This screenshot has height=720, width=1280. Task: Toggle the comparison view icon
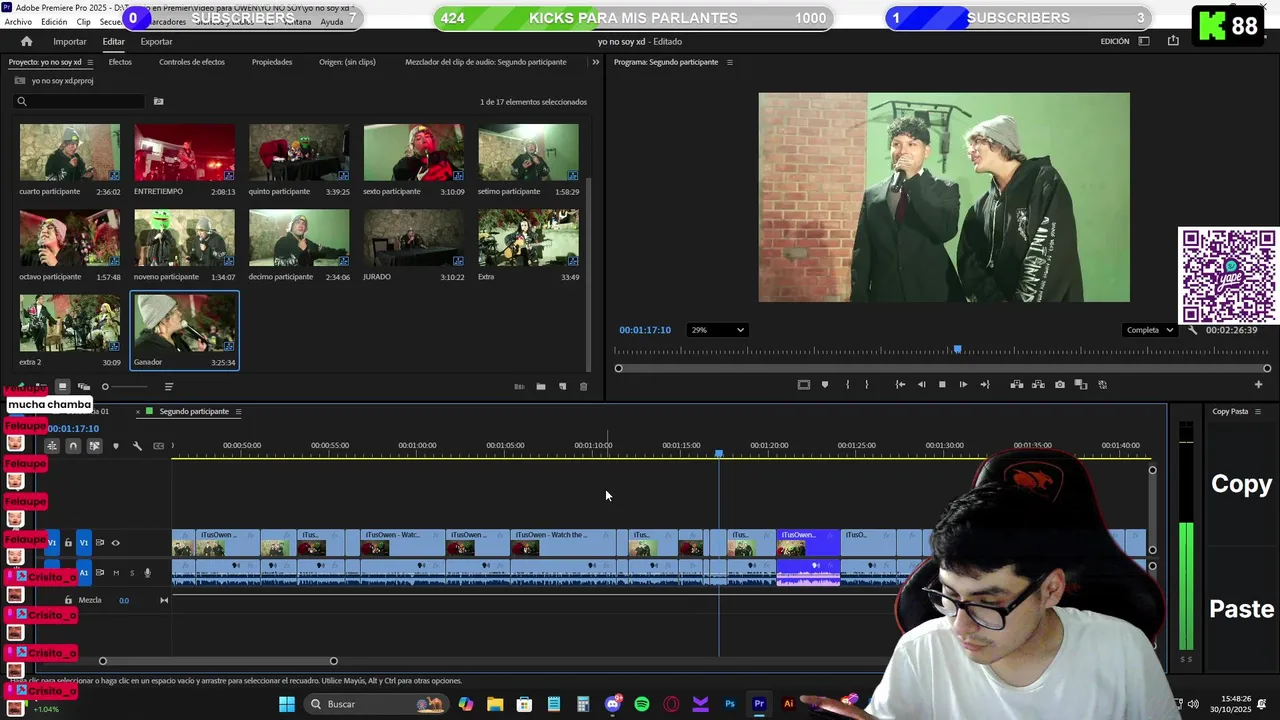click(x=1081, y=385)
